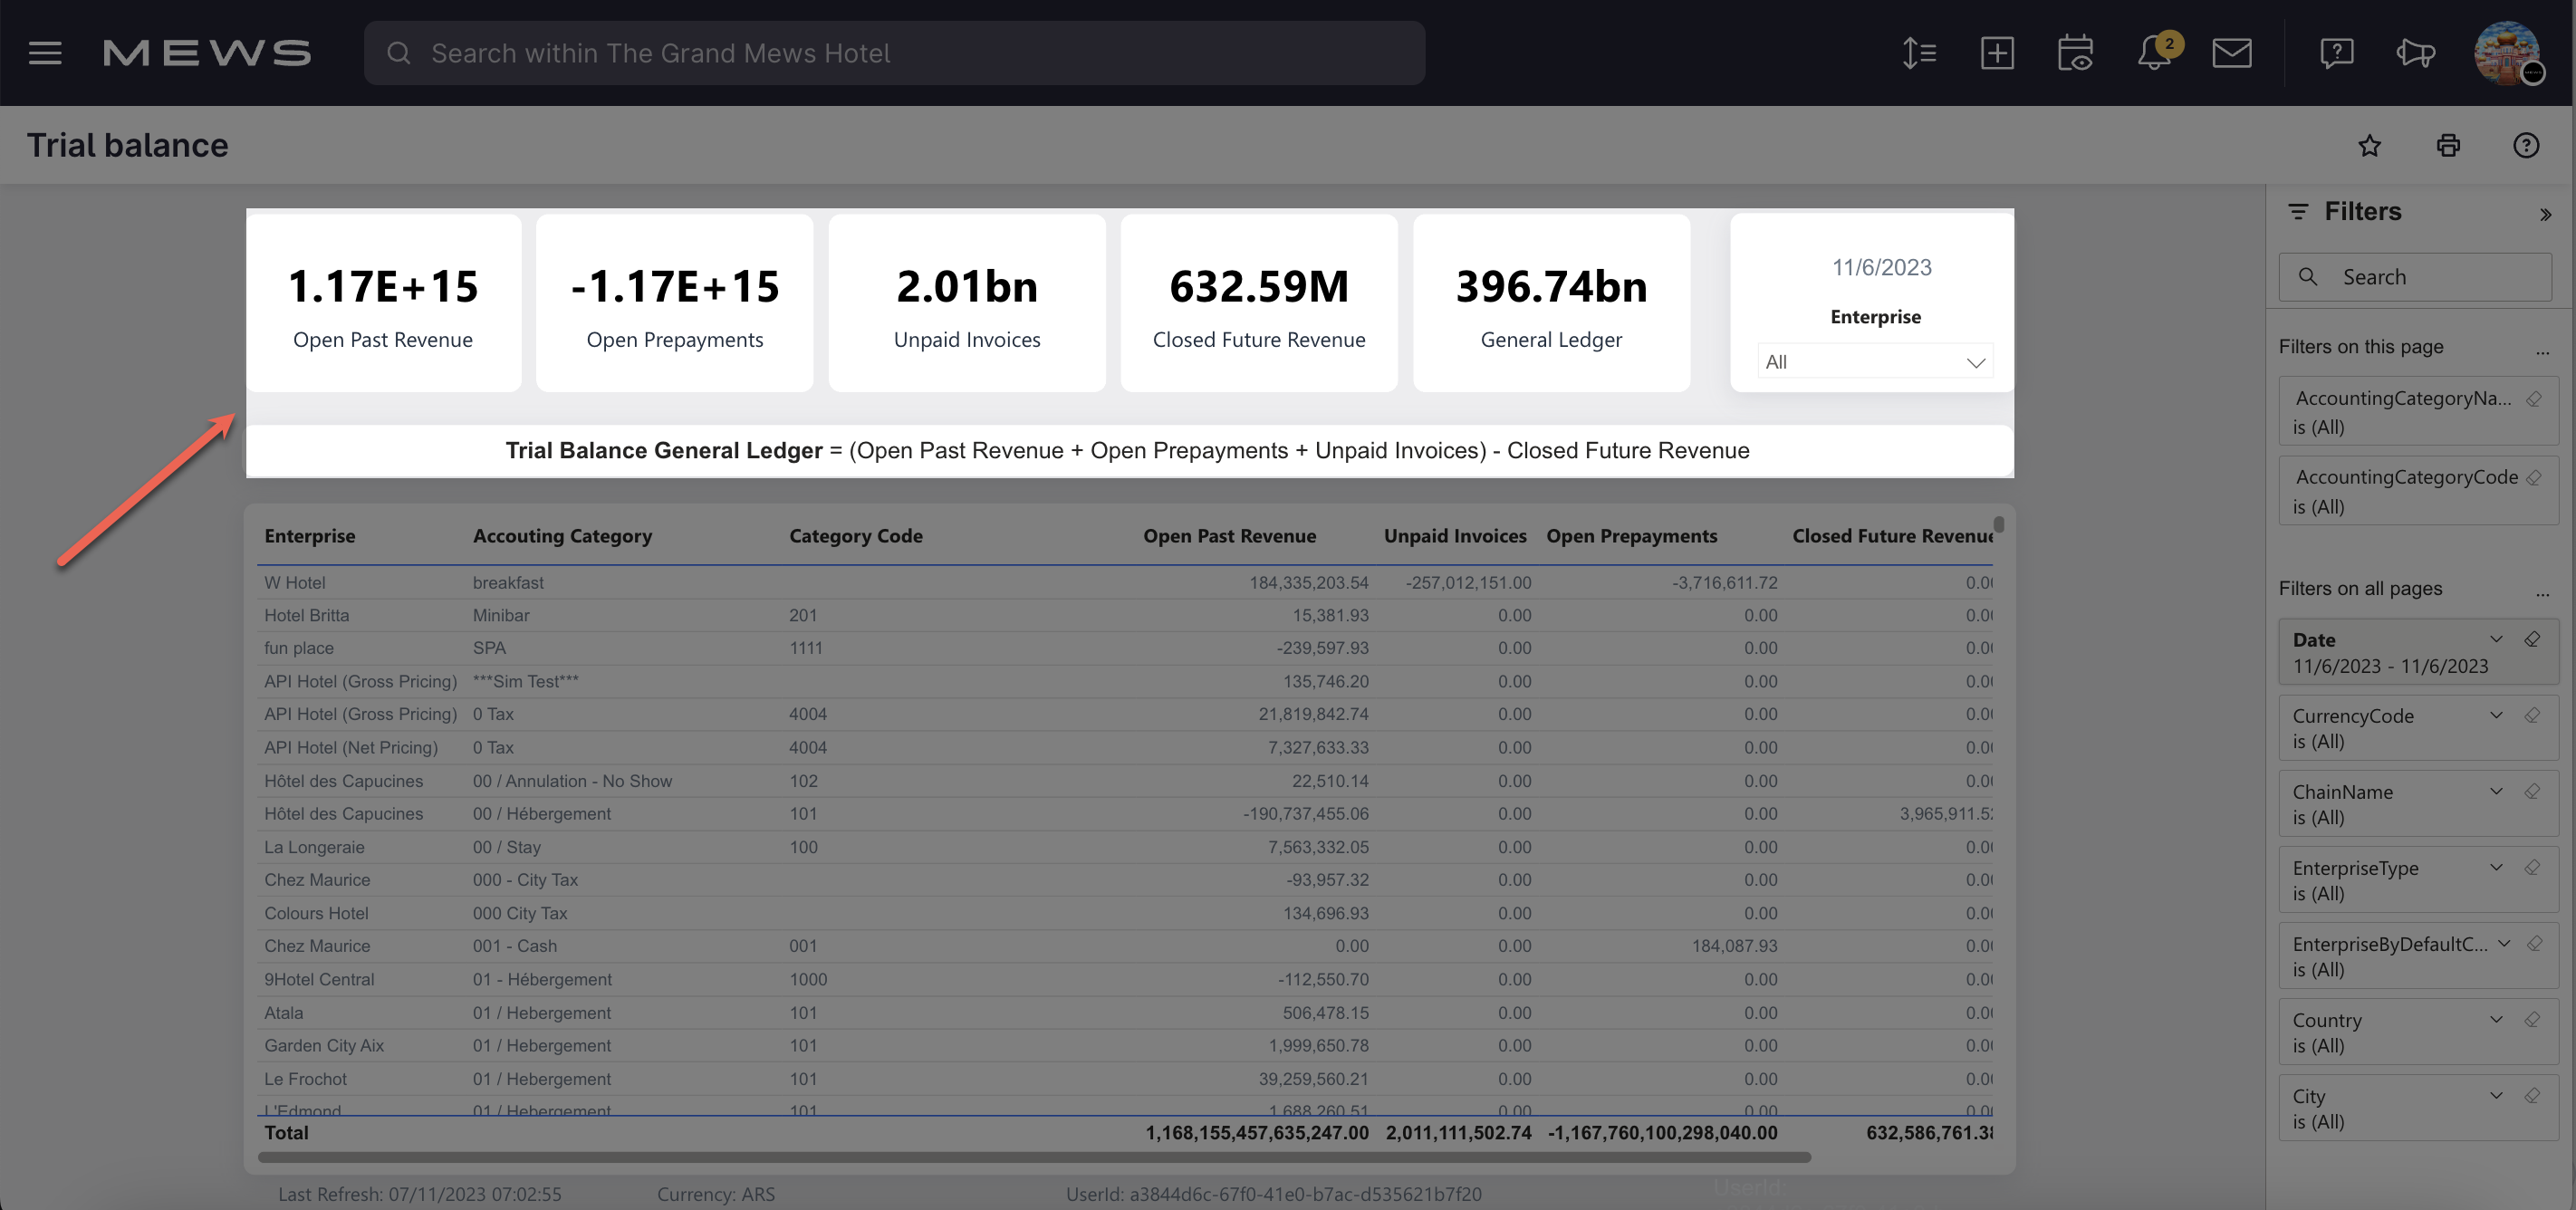Expand the ChainName filter
2576x1210 pixels.
coord(2496,791)
